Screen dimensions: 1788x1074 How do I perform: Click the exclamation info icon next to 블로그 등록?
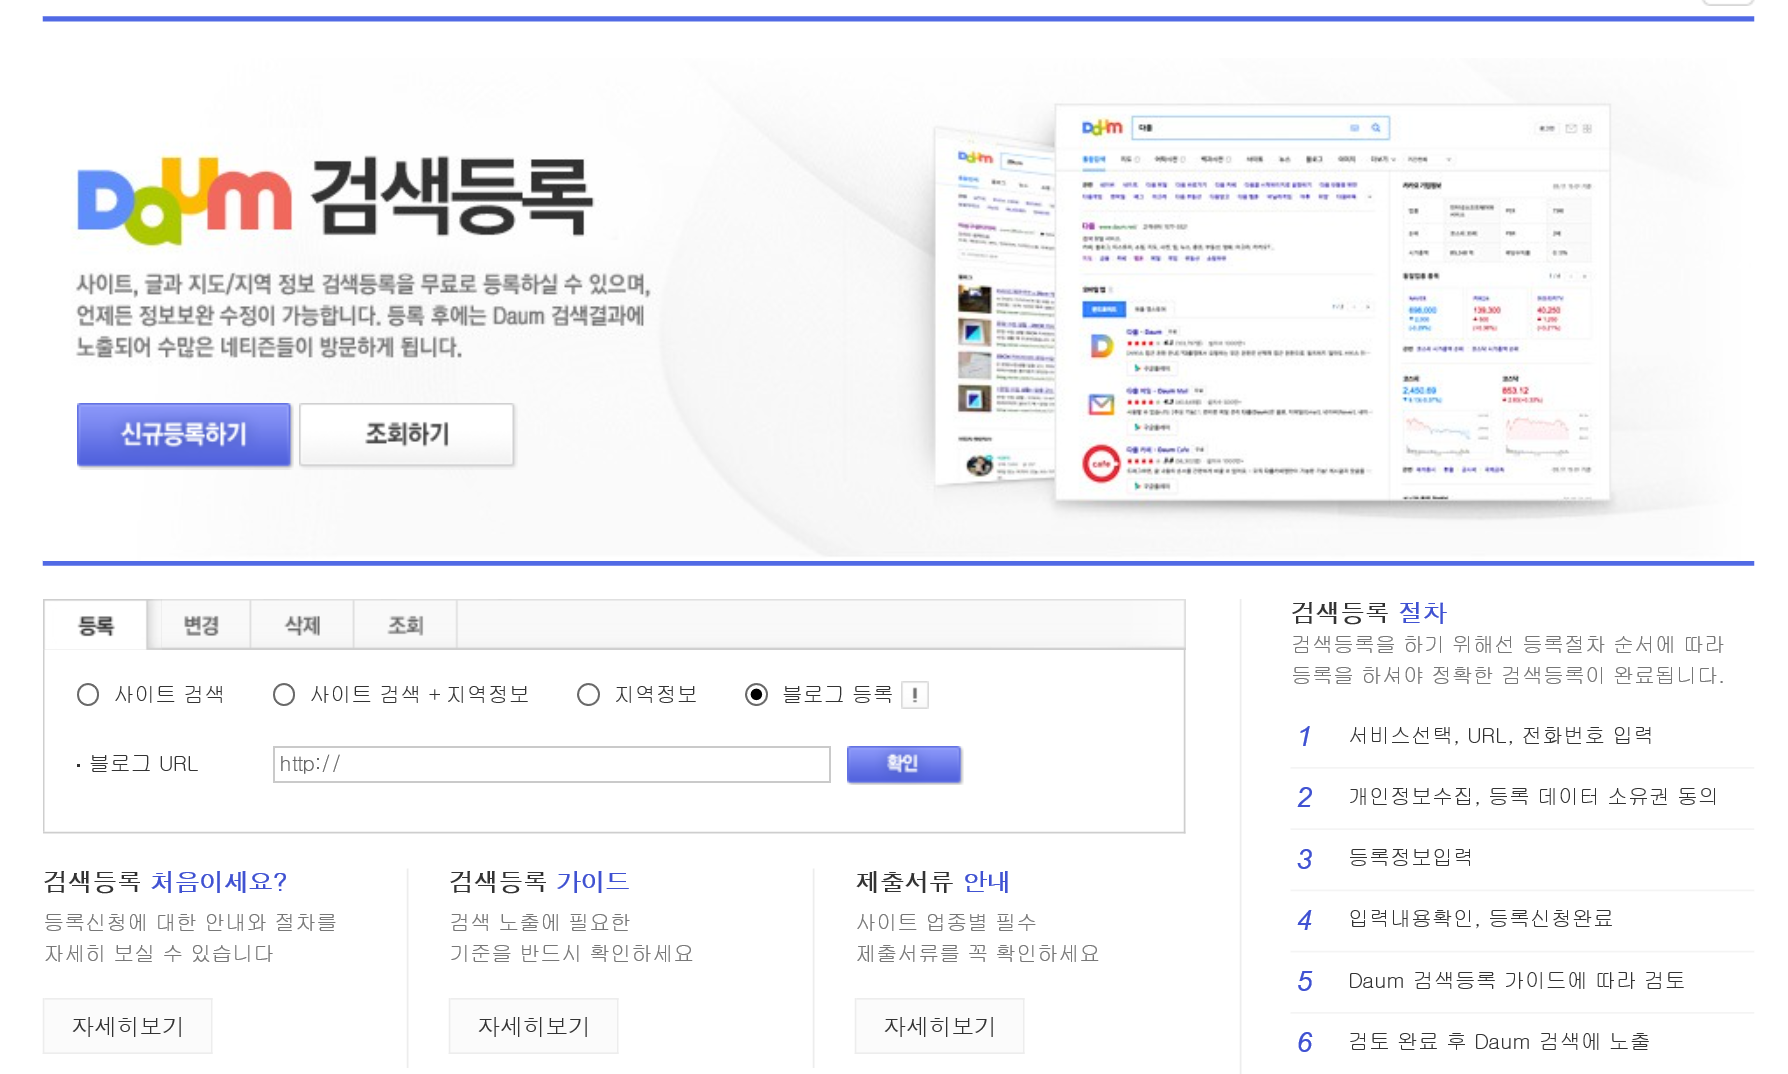click(915, 695)
